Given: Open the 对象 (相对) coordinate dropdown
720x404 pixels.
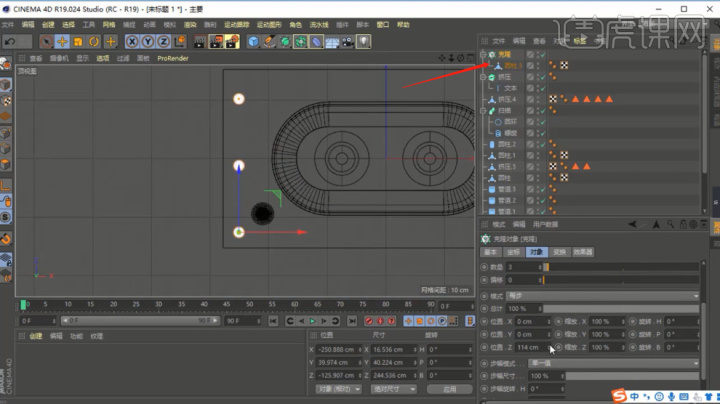Looking at the screenshot, I should point(337,389).
